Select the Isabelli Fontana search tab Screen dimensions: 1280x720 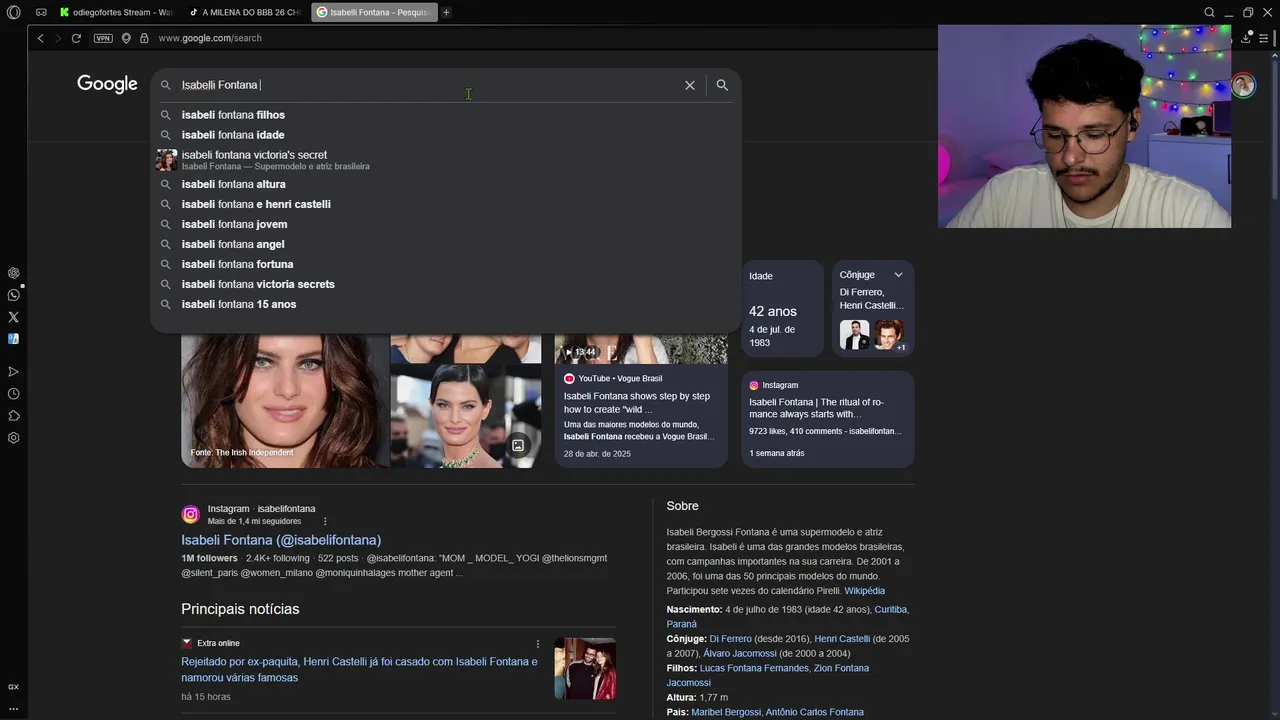click(x=374, y=12)
